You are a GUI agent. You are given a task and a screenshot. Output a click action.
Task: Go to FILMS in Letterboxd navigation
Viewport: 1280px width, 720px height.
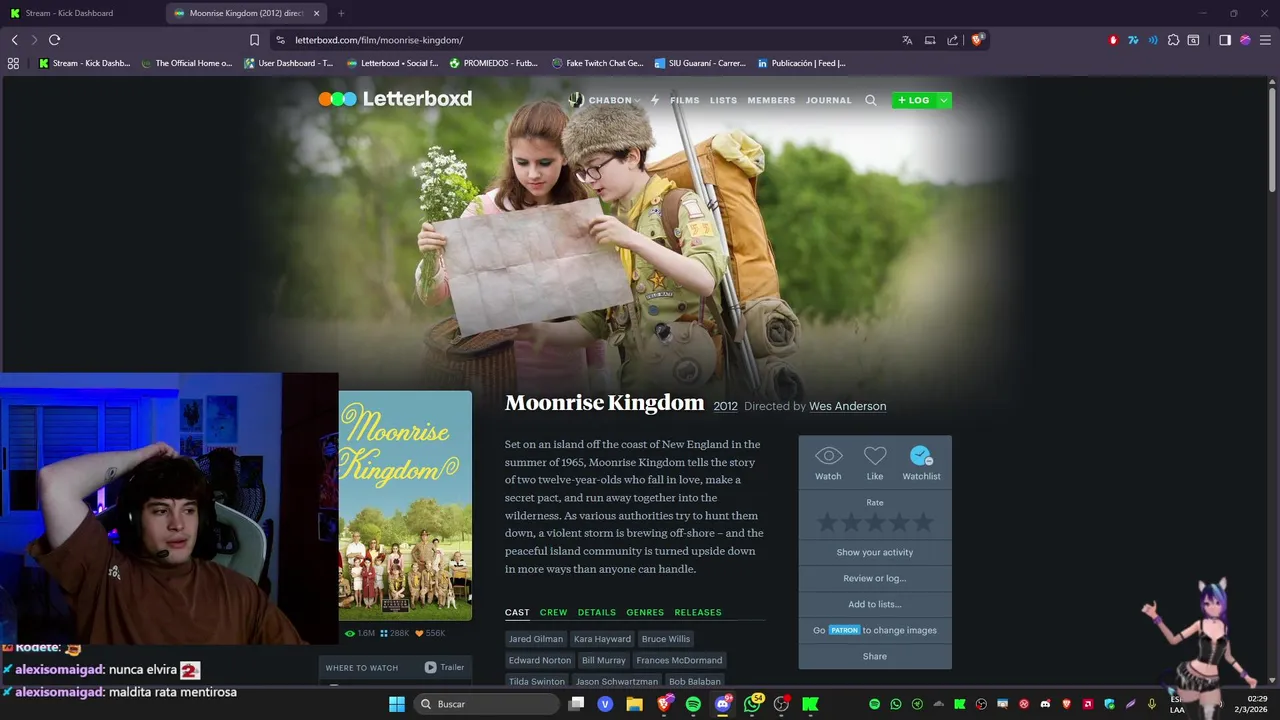coord(685,100)
